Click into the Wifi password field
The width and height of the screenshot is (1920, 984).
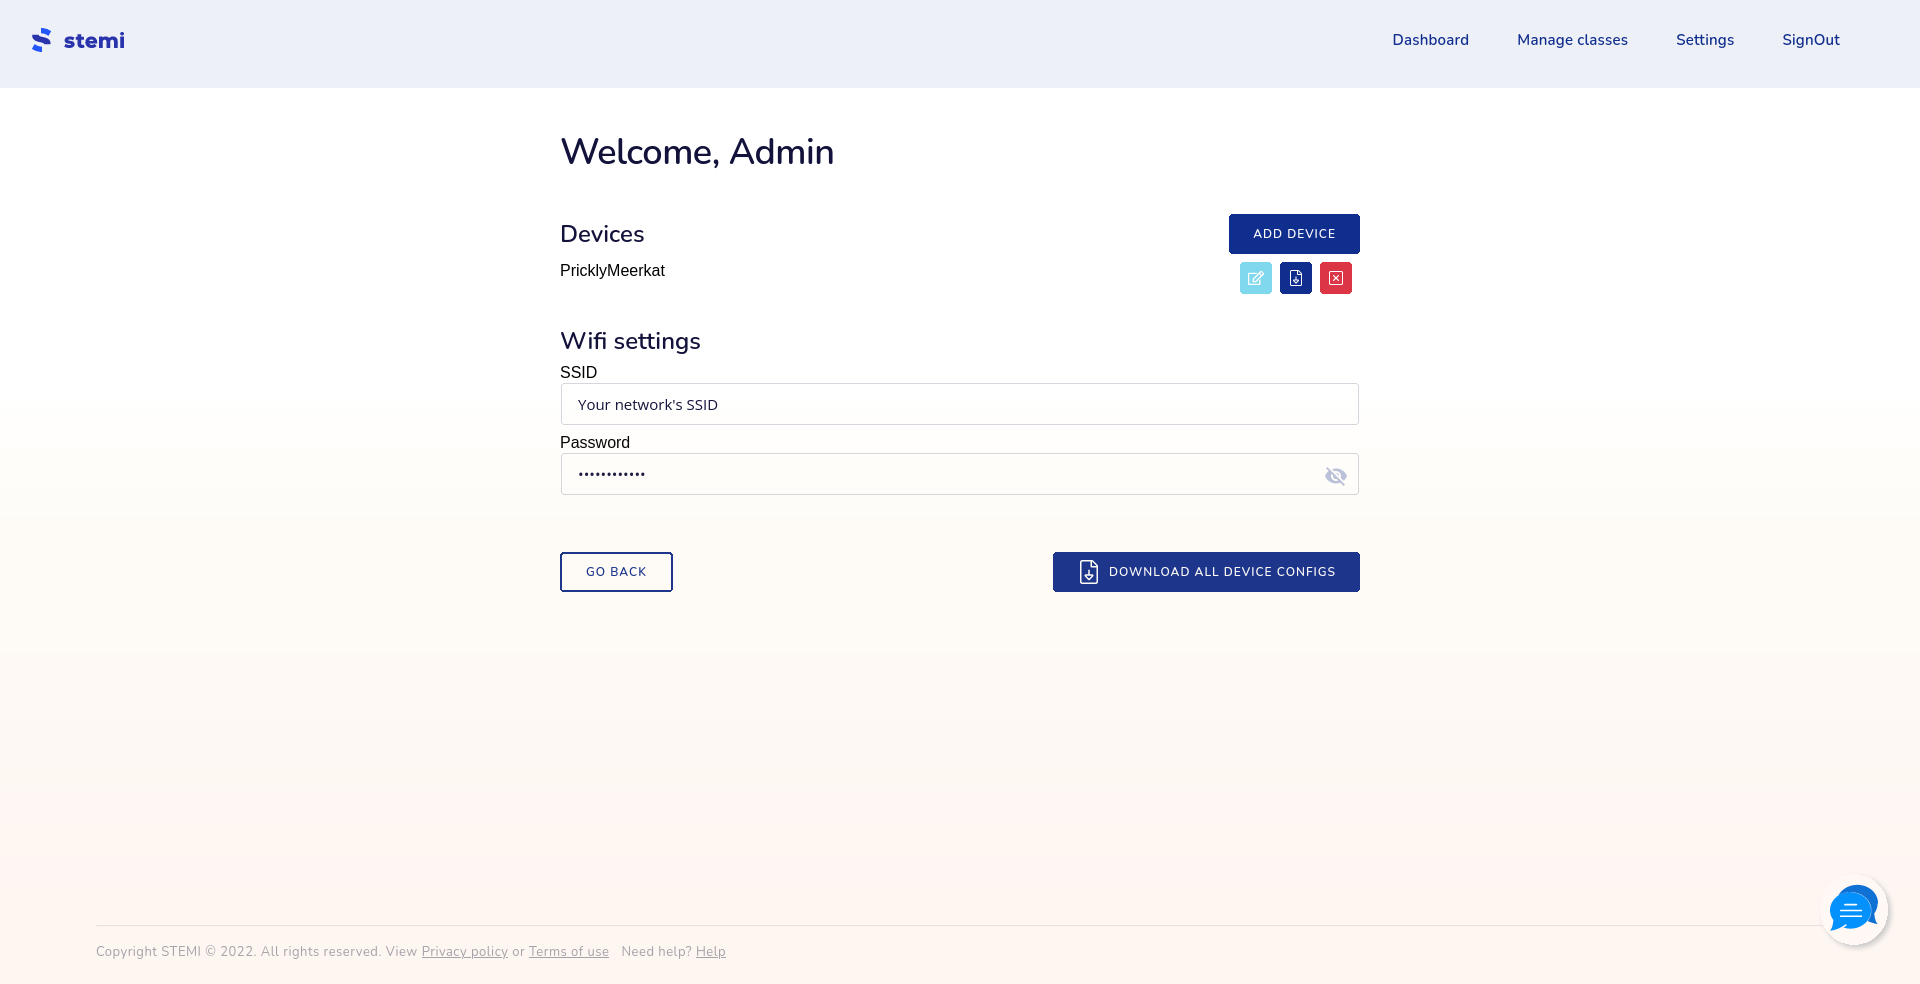(x=940, y=475)
